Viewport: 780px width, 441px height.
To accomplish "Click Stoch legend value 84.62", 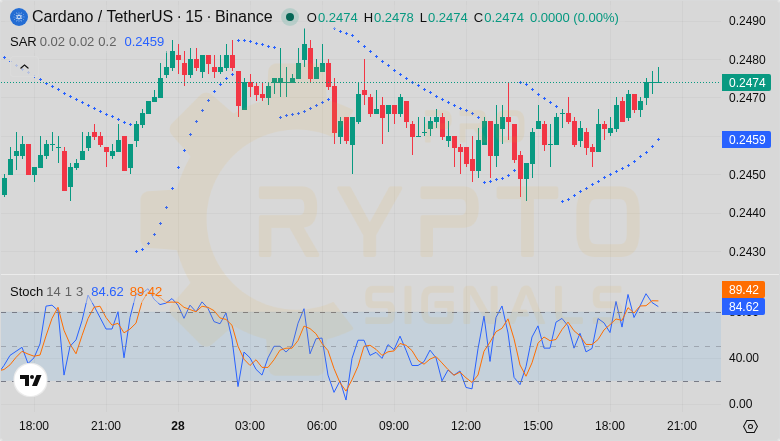I will pyautogui.click(x=107, y=291).
